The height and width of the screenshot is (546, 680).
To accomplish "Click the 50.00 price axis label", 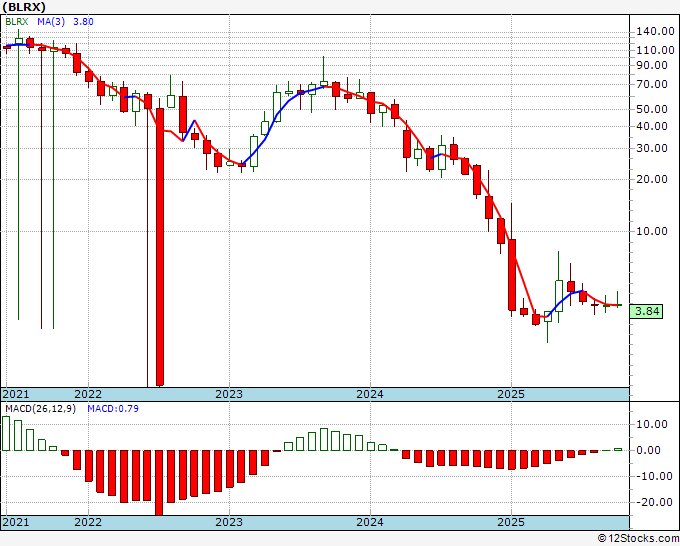I will [x=652, y=109].
